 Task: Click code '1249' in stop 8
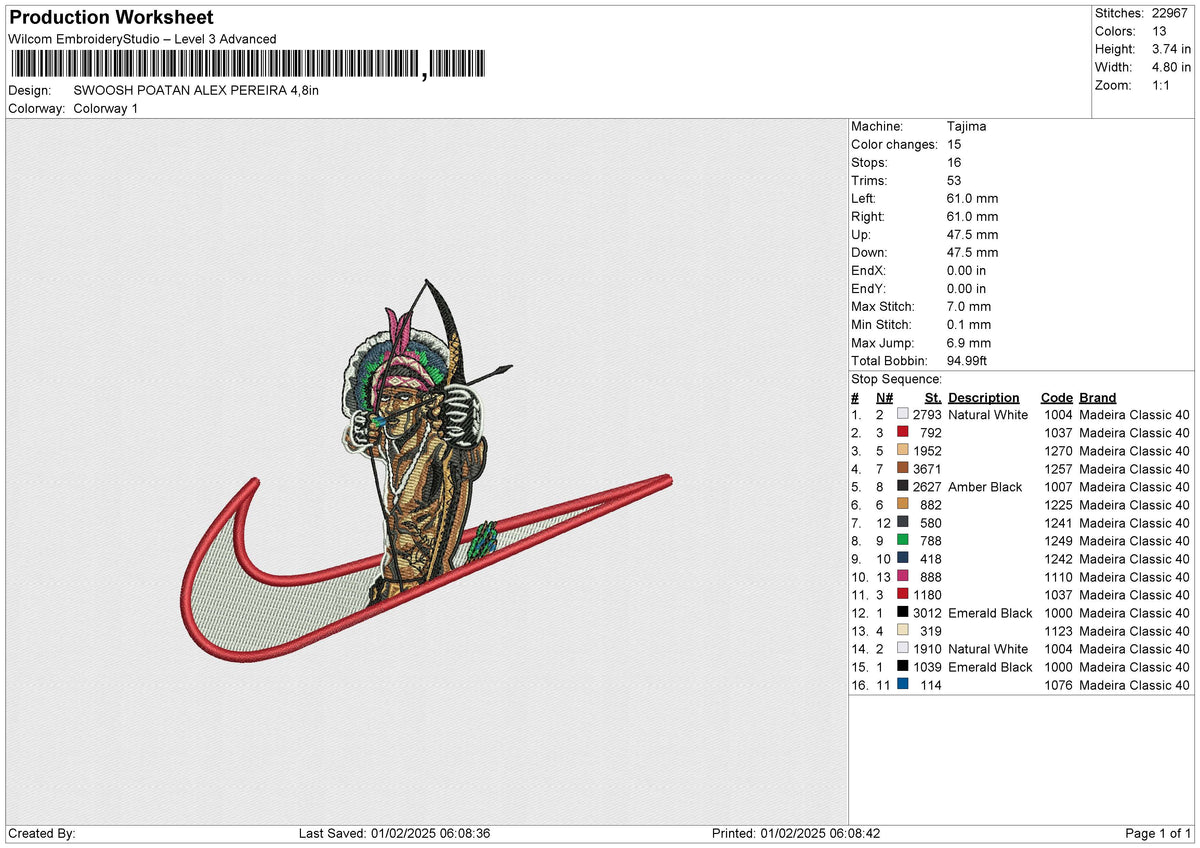[x=1058, y=541]
